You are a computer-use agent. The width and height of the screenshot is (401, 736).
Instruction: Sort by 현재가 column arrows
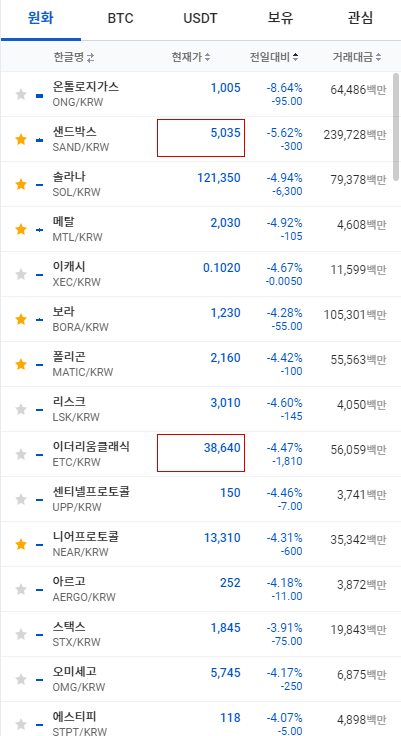[x=207, y=57]
